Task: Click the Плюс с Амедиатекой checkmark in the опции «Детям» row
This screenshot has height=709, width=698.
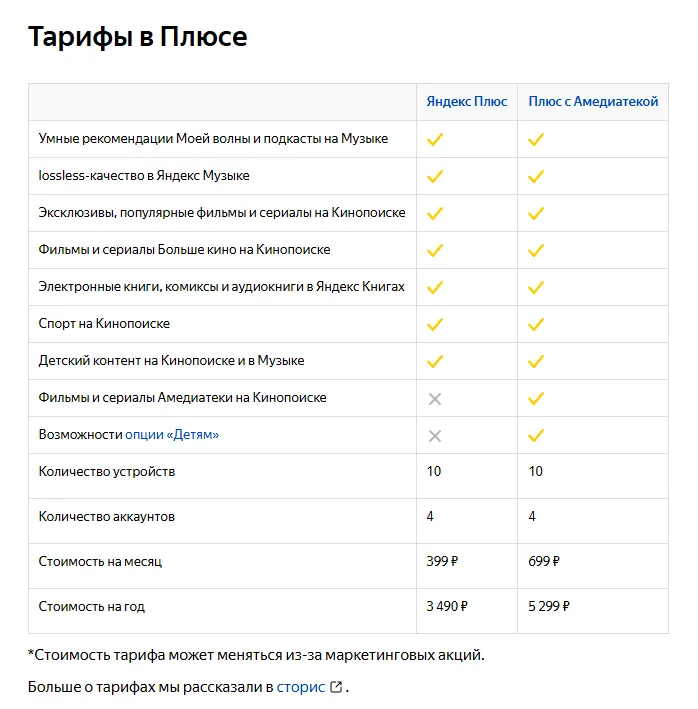Action: [x=536, y=436]
